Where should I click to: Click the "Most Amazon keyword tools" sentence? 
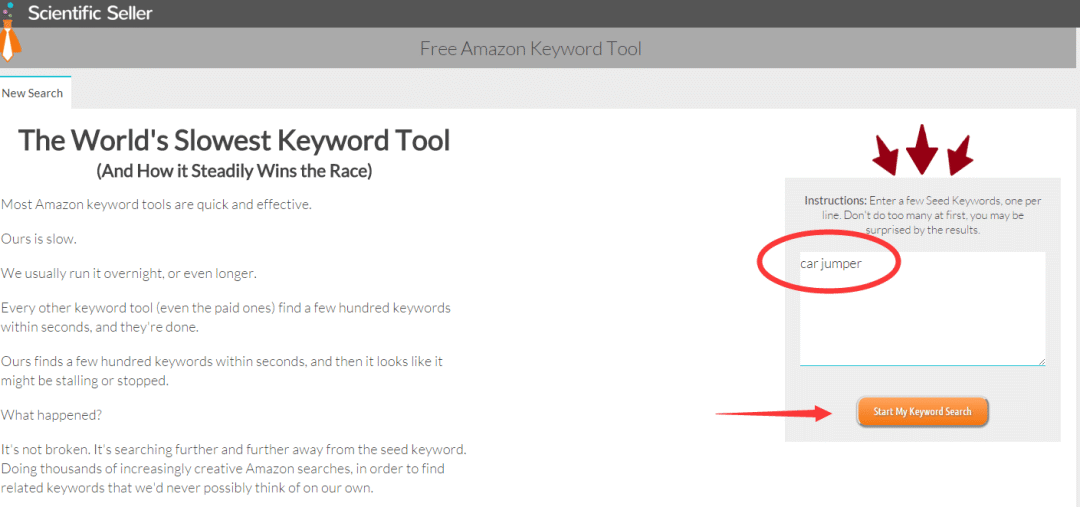[x=156, y=205]
